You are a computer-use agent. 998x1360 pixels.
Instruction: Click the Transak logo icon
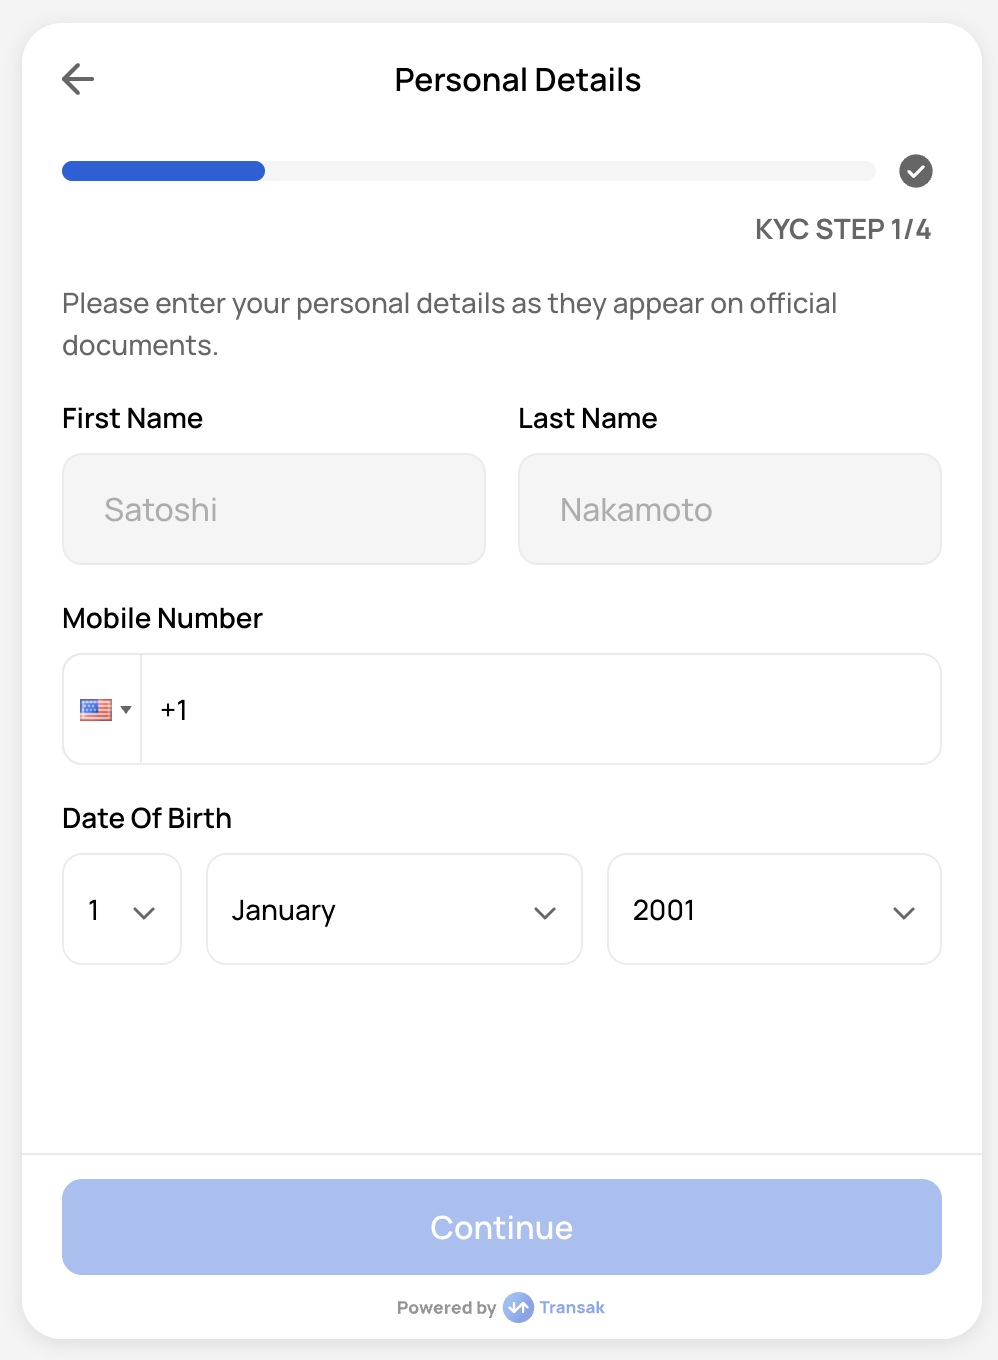(518, 1307)
